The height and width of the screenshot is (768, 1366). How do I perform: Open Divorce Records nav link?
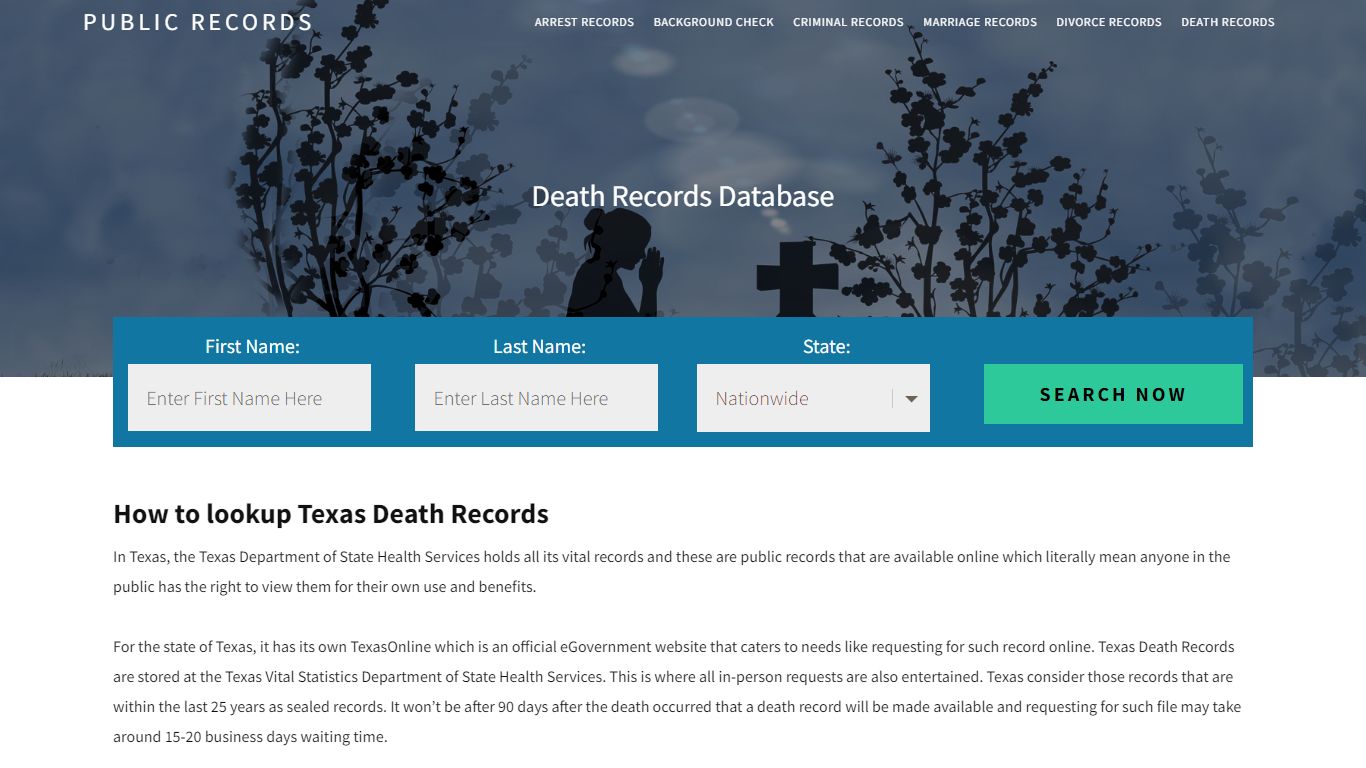pyautogui.click(x=1109, y=22)
